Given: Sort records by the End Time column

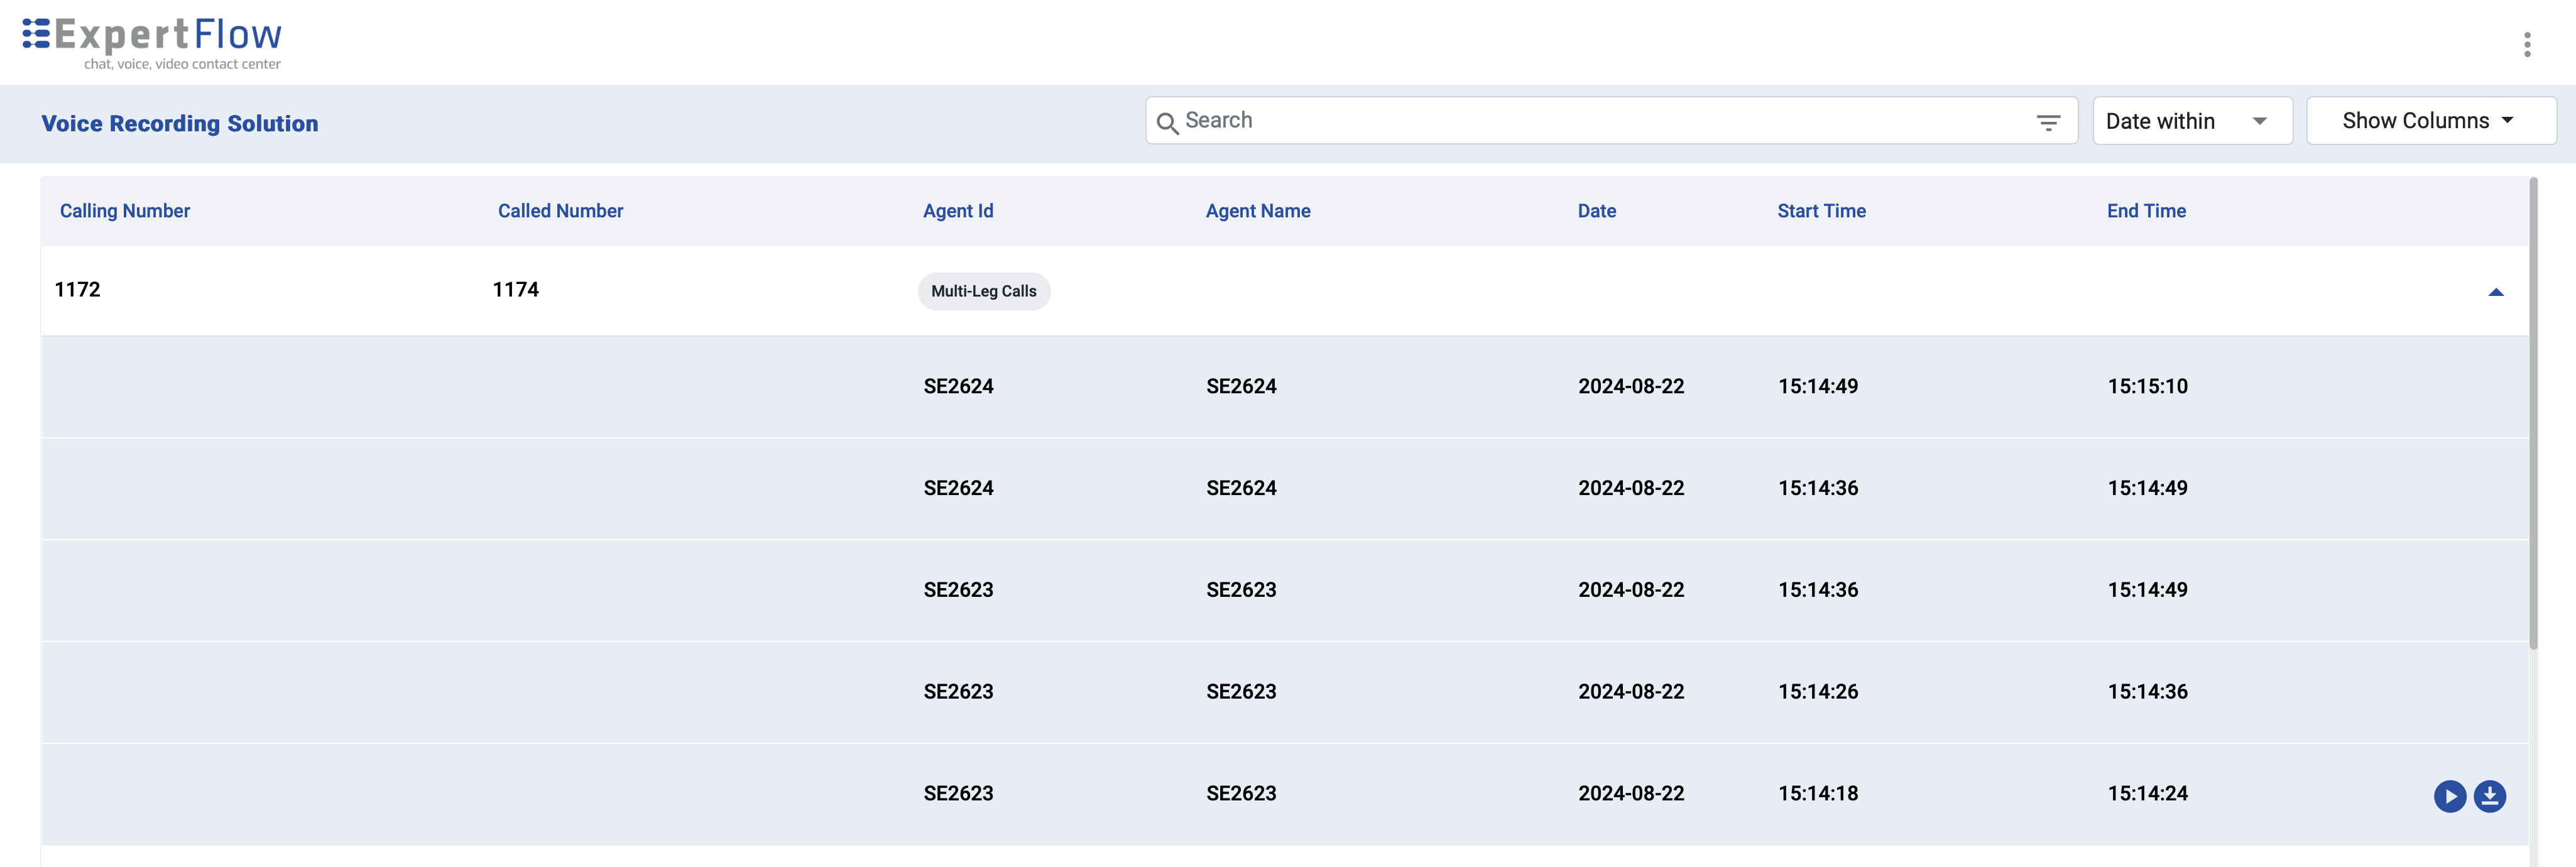Looking at the screenshot, I should (2145, 211).
